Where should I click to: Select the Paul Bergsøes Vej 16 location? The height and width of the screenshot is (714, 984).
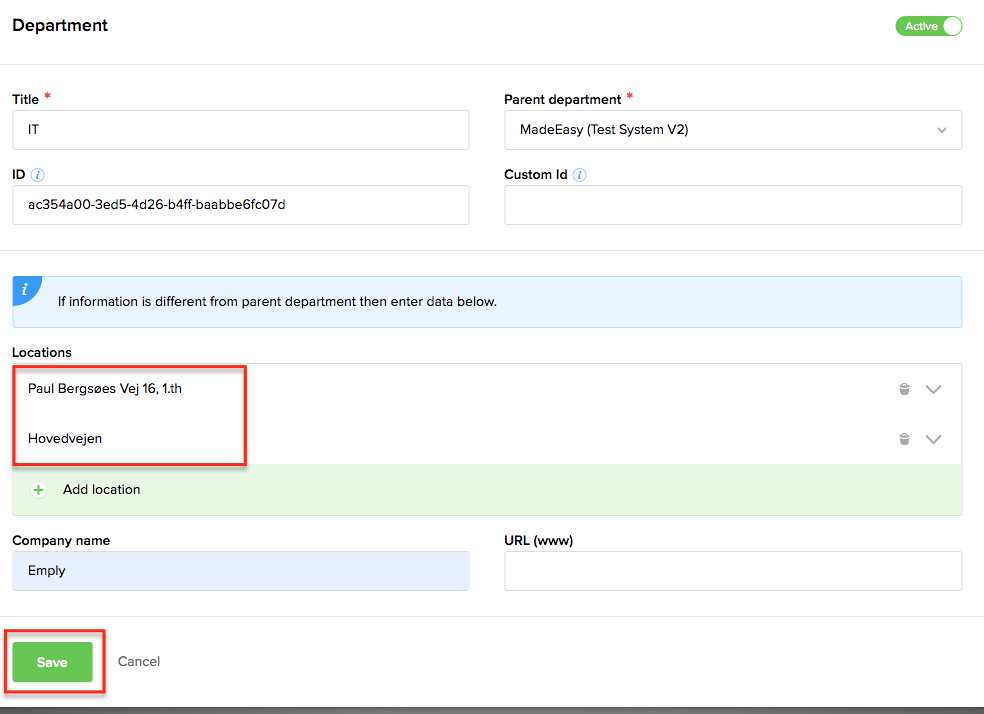point(105,389)
